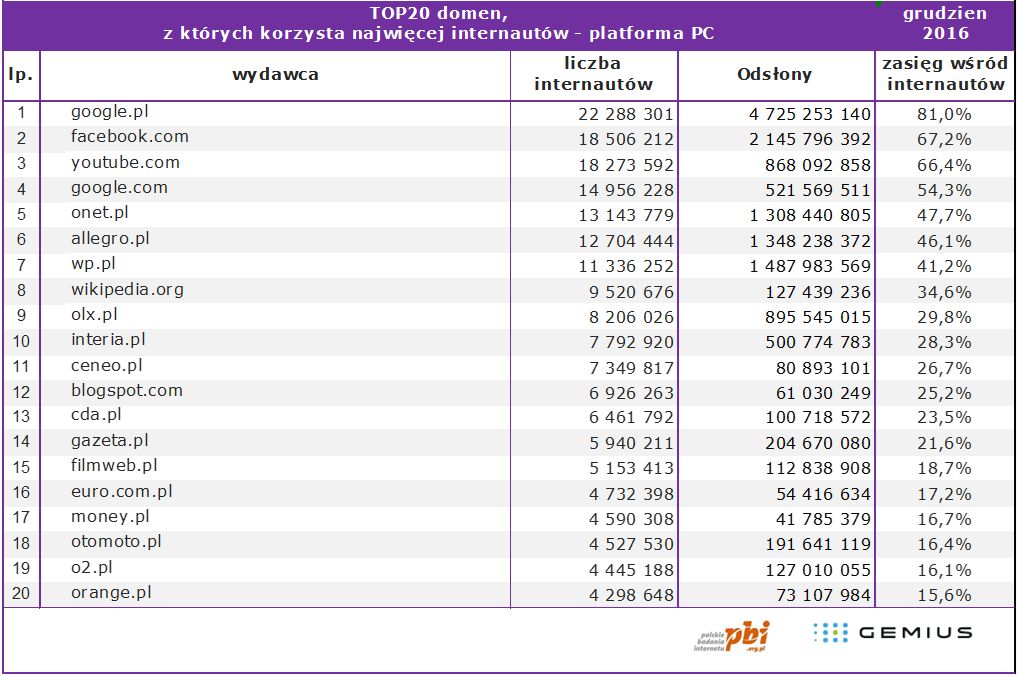
Task: Click the PBI logo
Action: 732,636
